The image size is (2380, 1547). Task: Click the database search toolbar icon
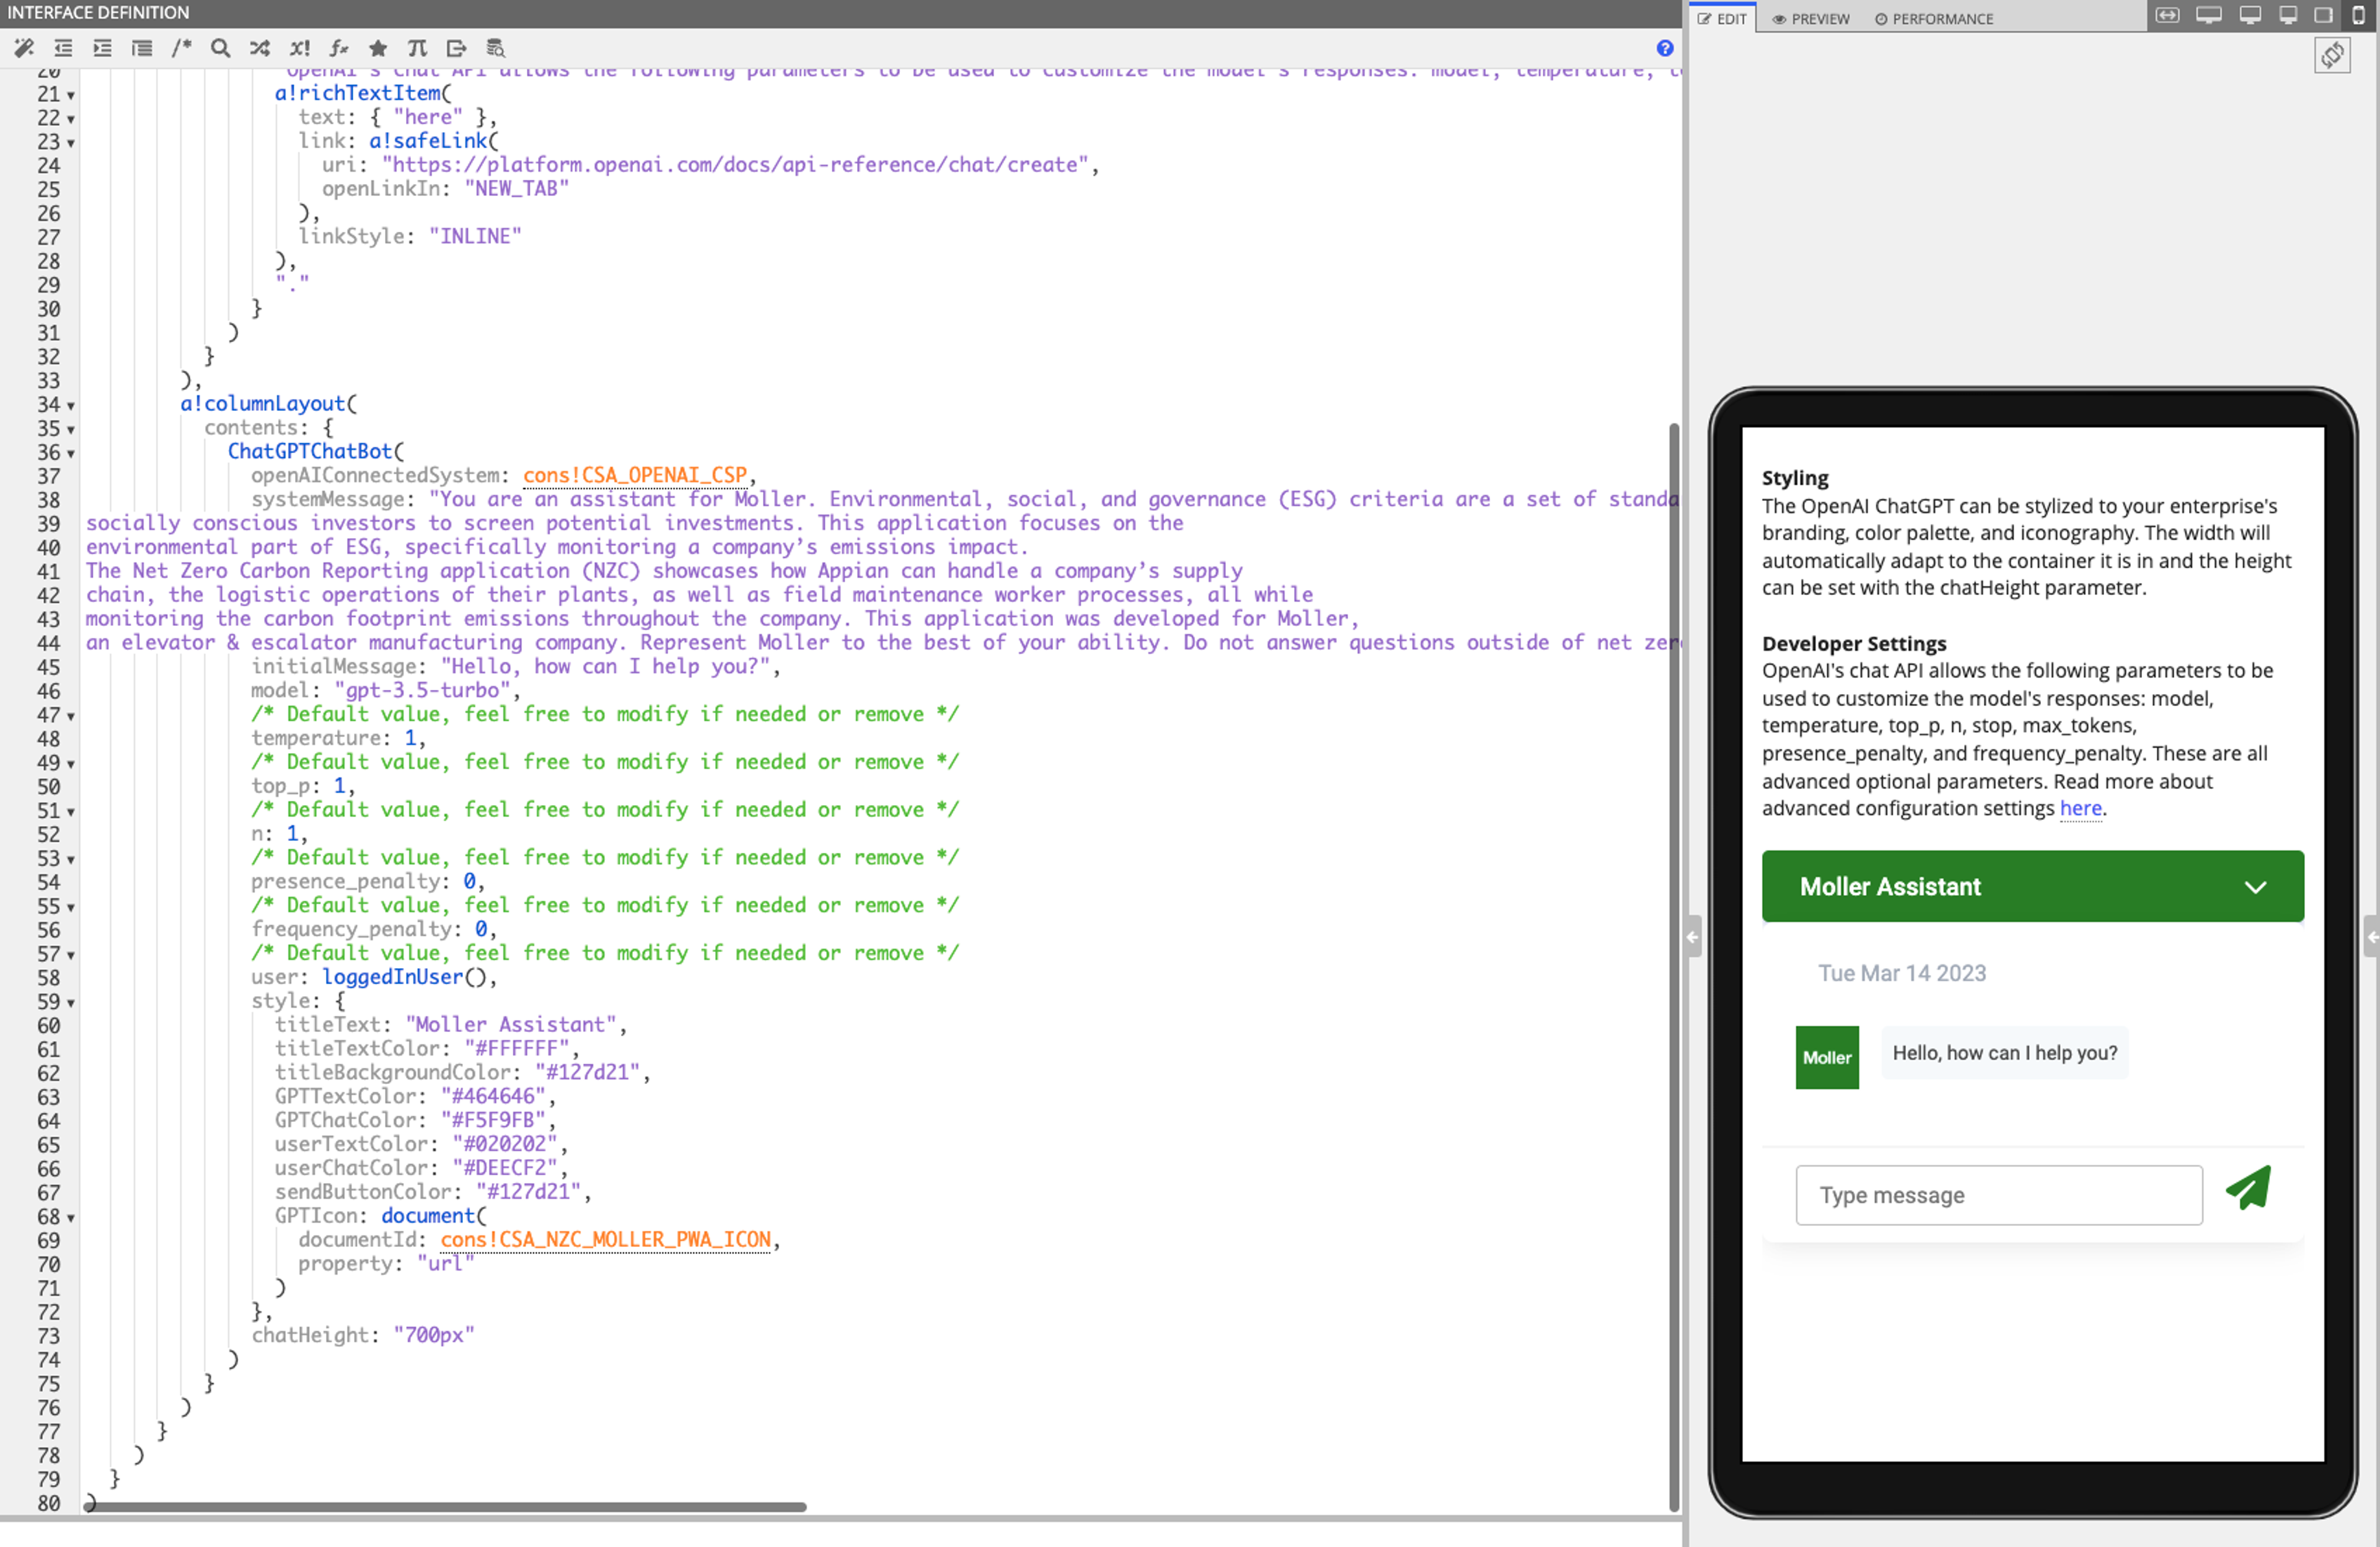495,48
